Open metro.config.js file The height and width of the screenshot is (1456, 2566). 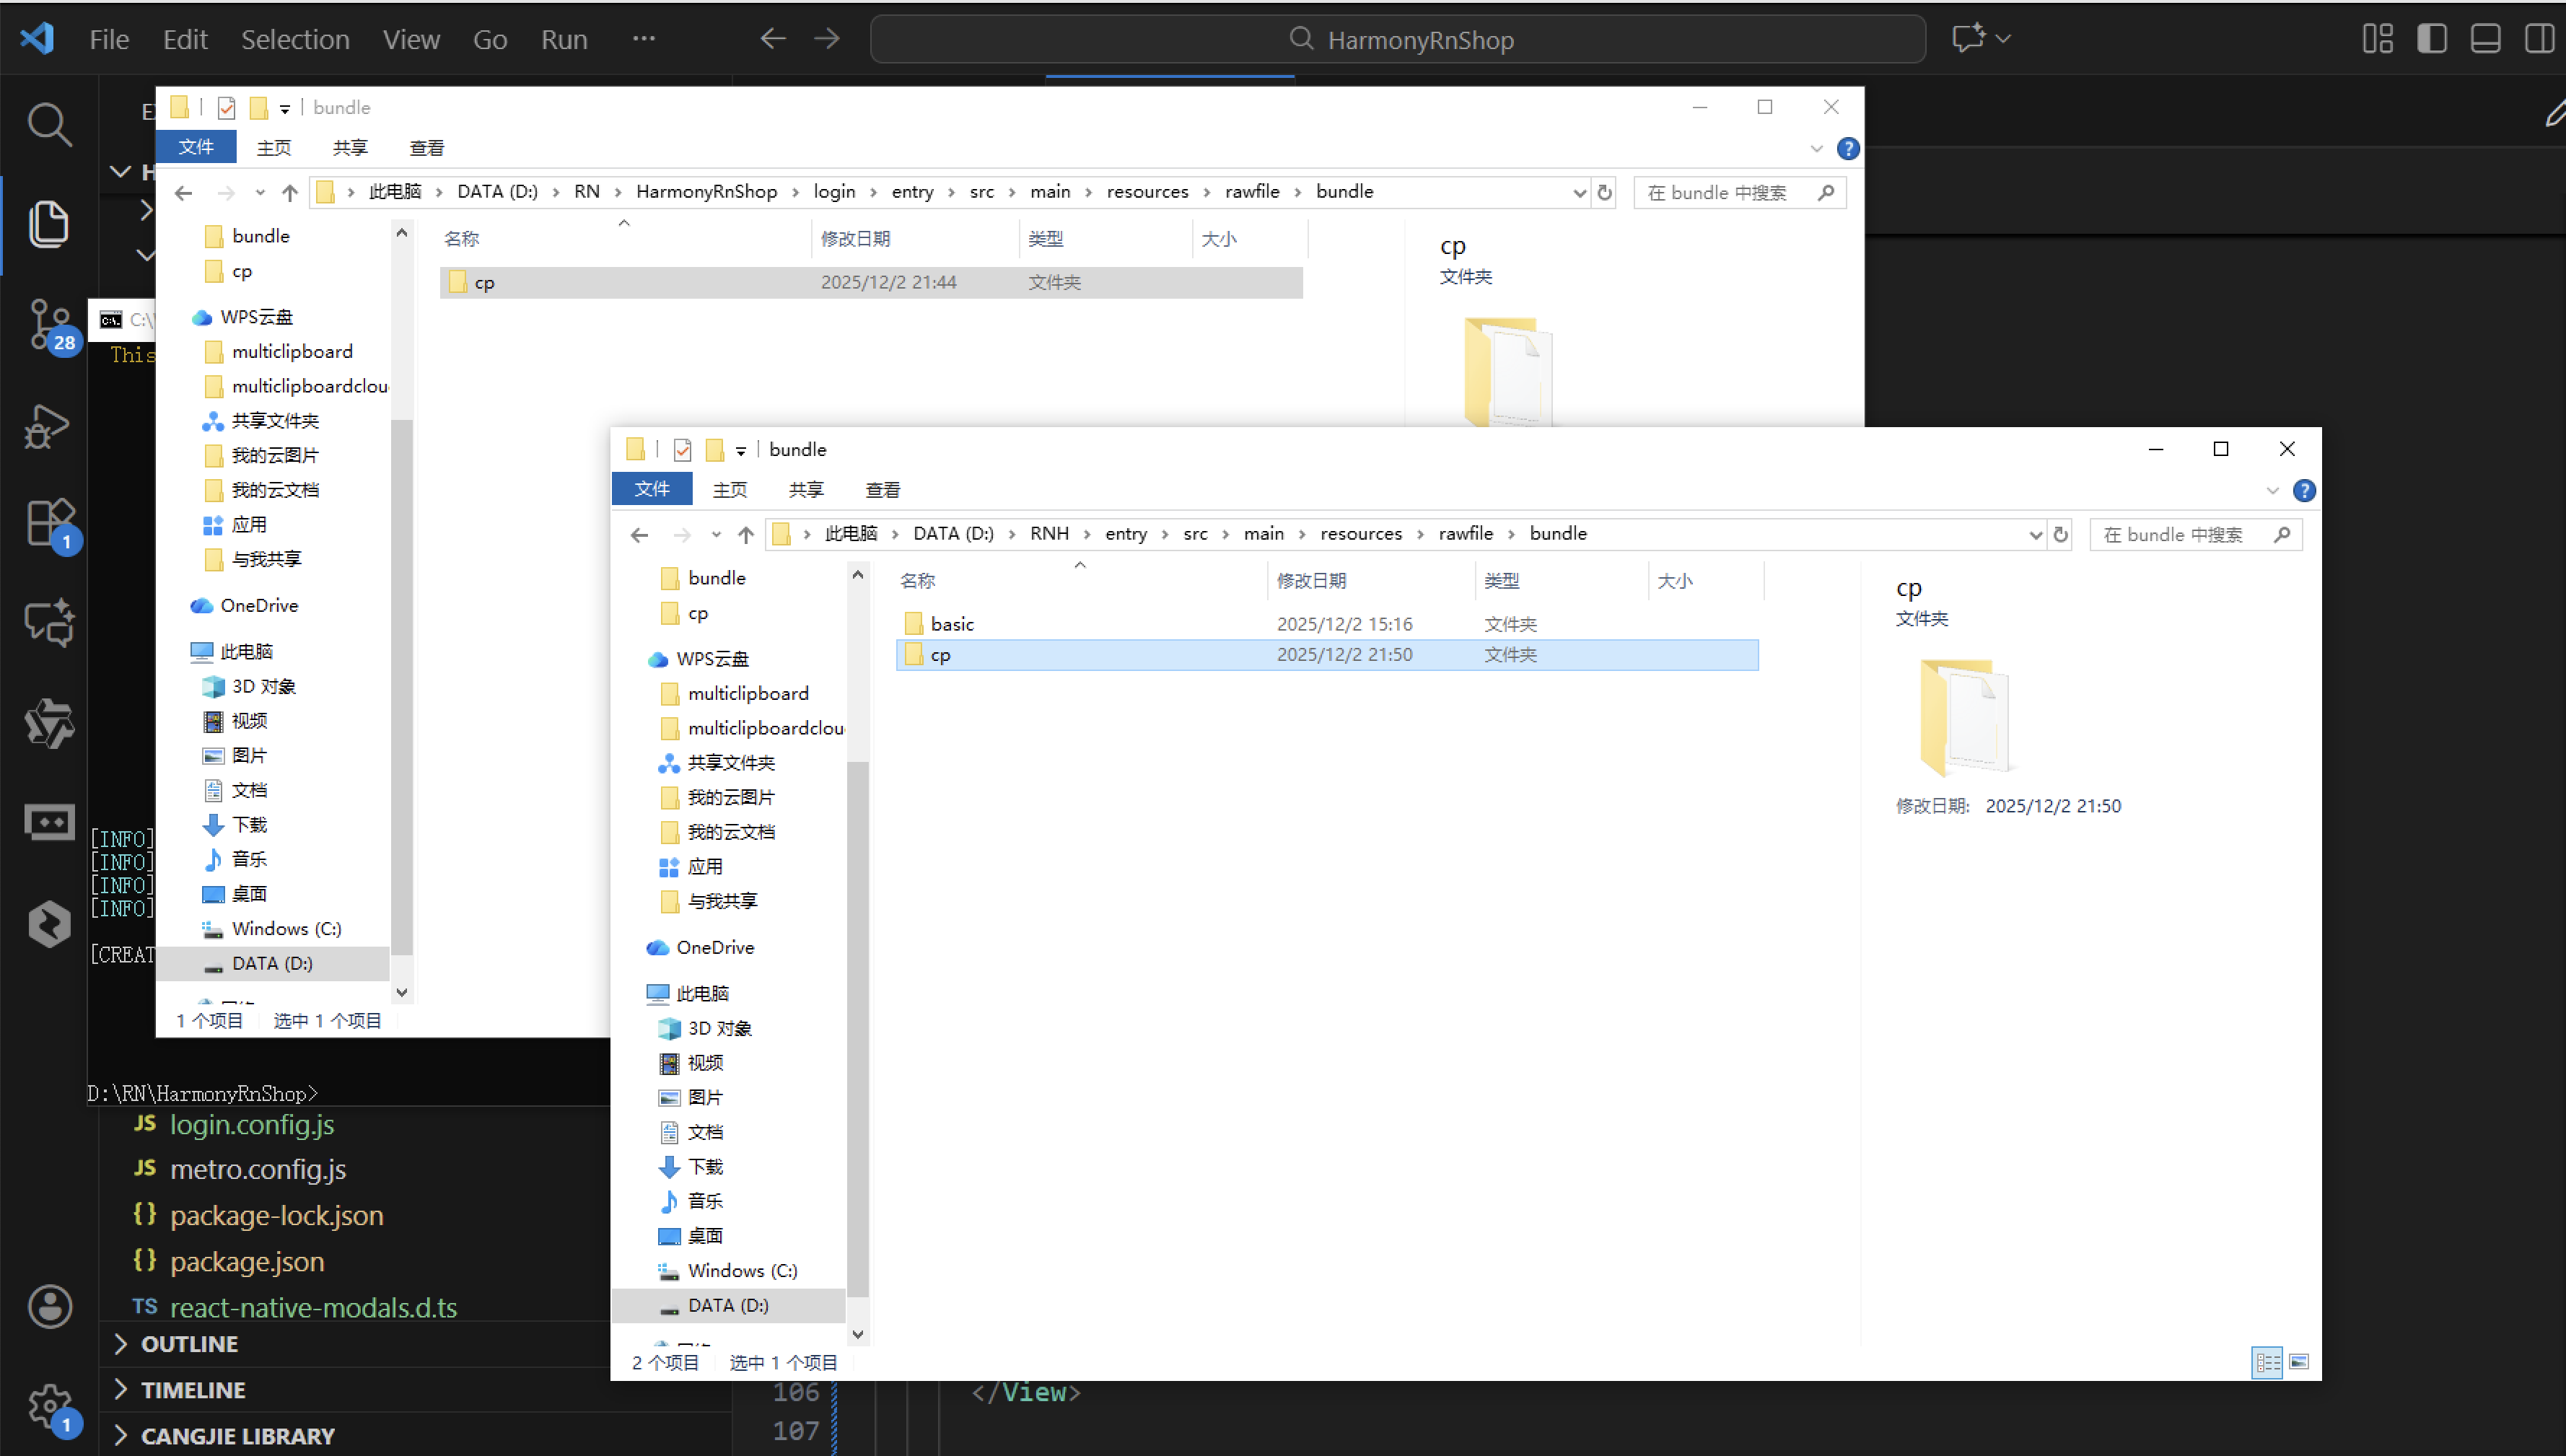(258, 1168)
